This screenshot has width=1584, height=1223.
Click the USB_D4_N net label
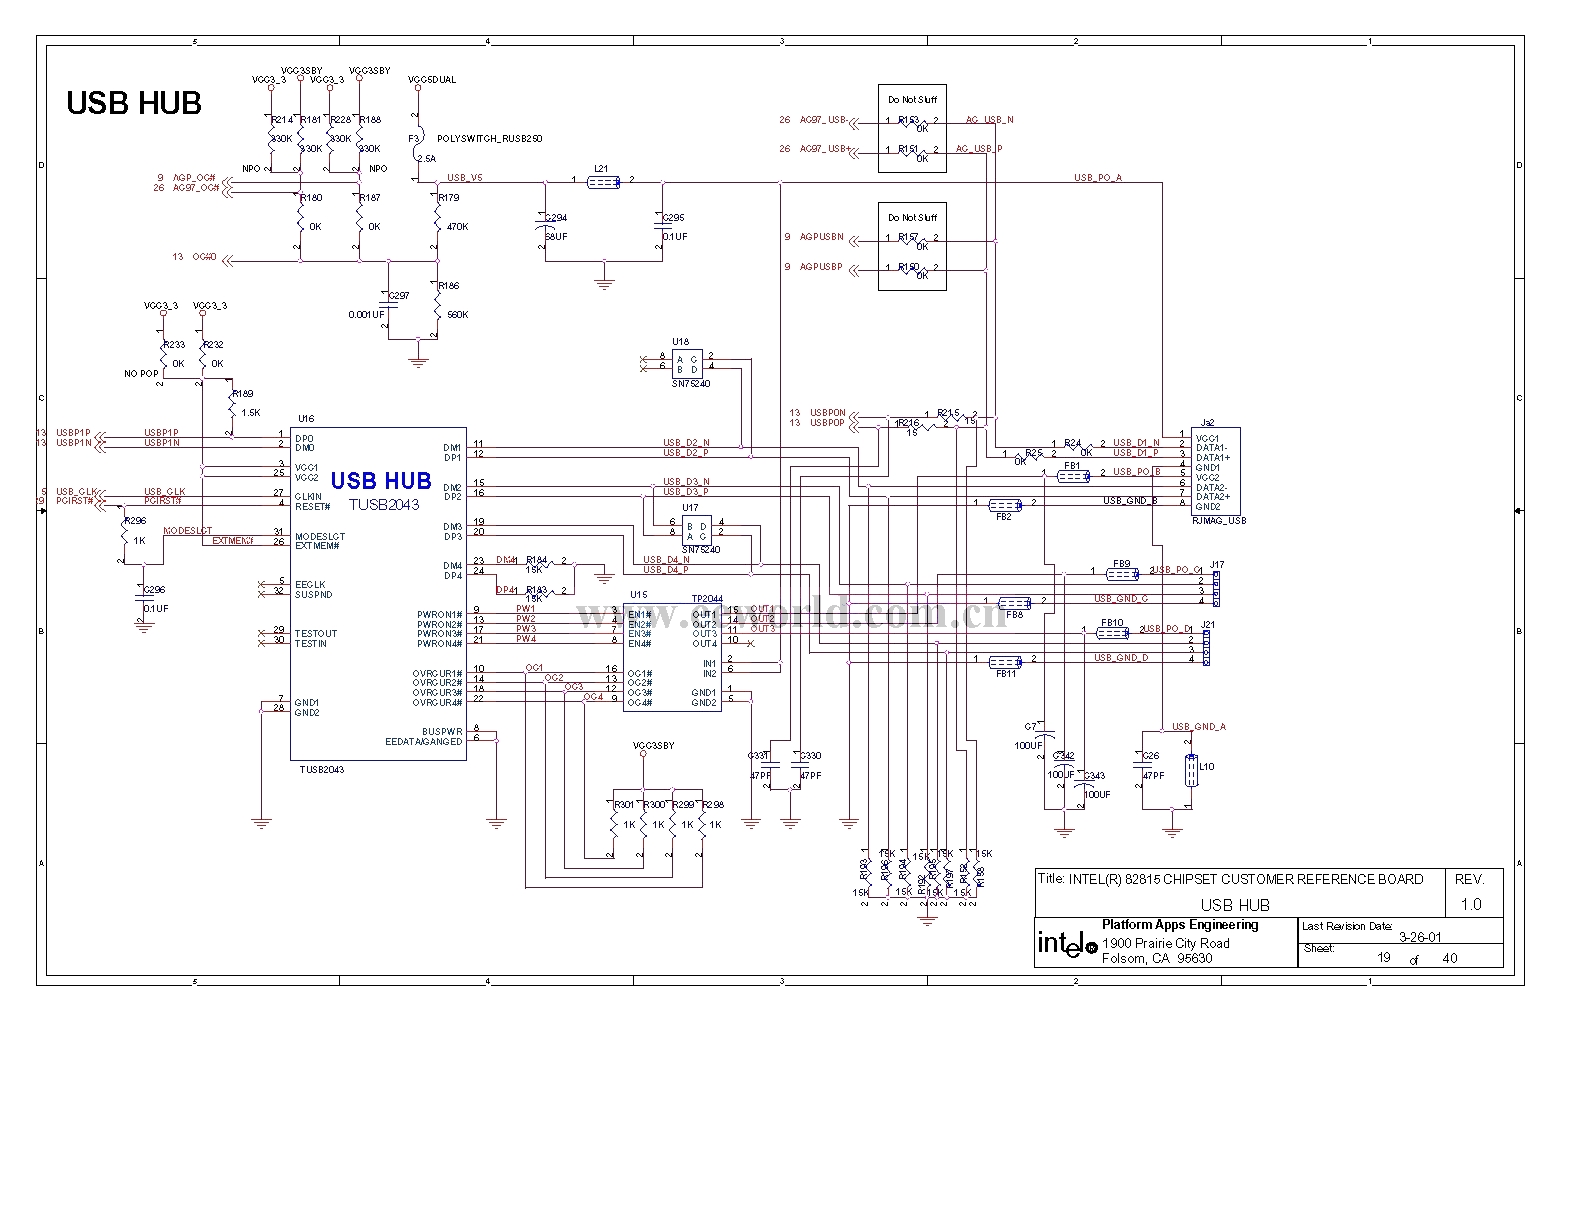(x=666, y=560)
